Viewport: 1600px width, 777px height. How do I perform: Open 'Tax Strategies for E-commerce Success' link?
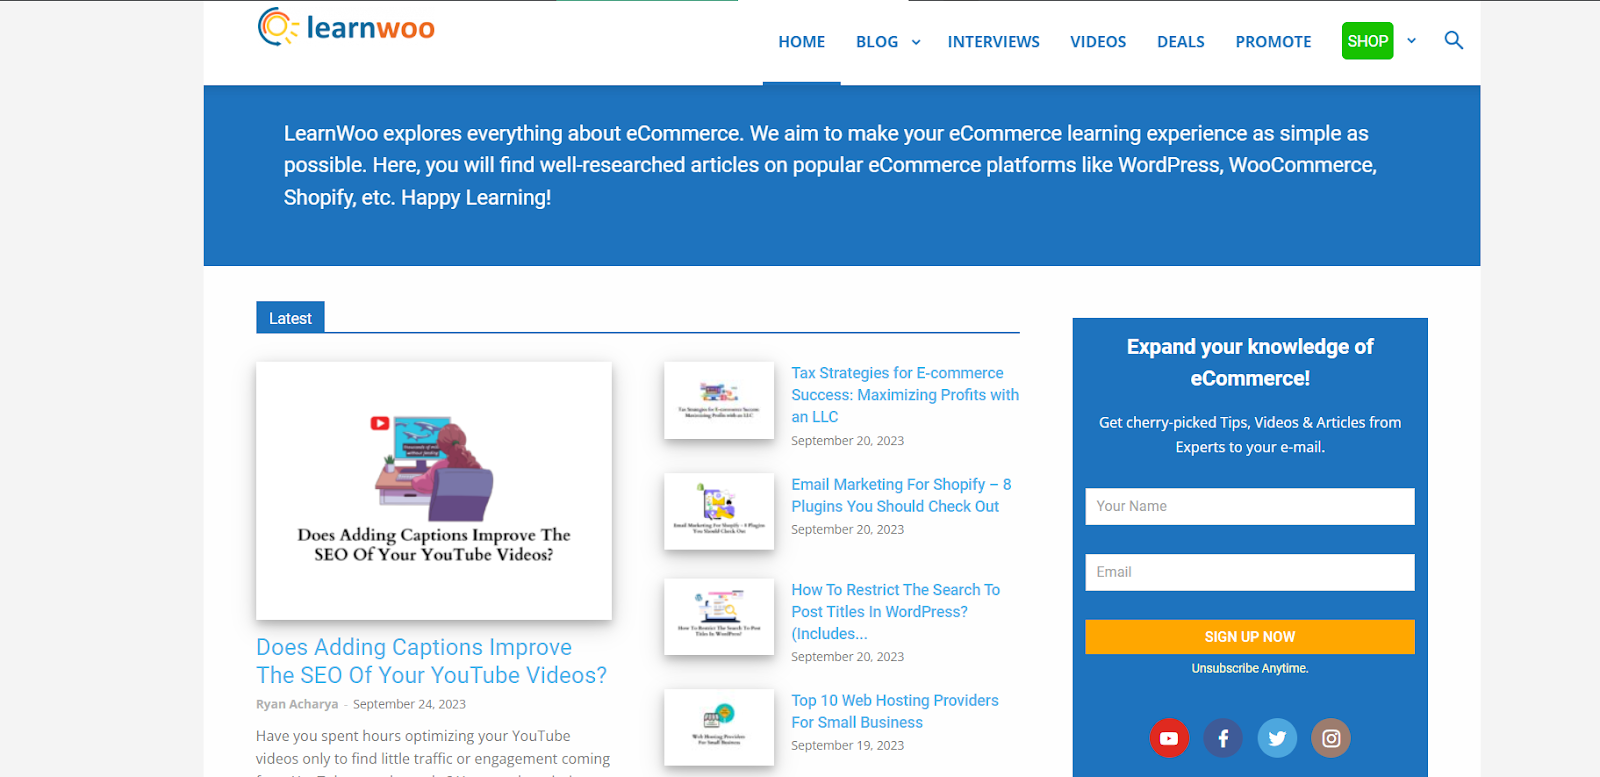point(905,395)
